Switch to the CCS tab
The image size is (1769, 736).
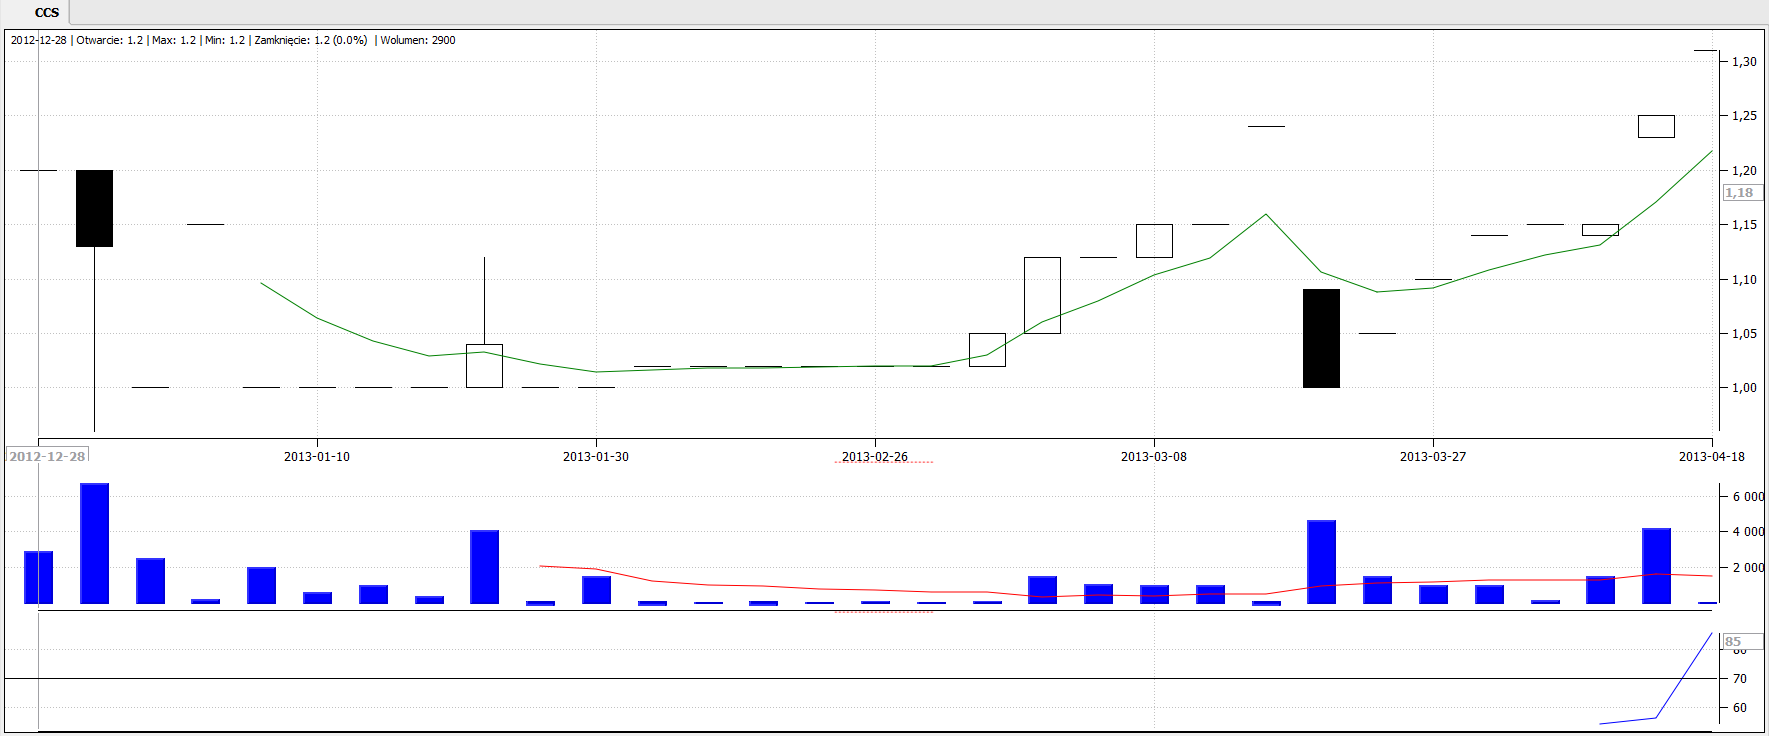(46, 13)
